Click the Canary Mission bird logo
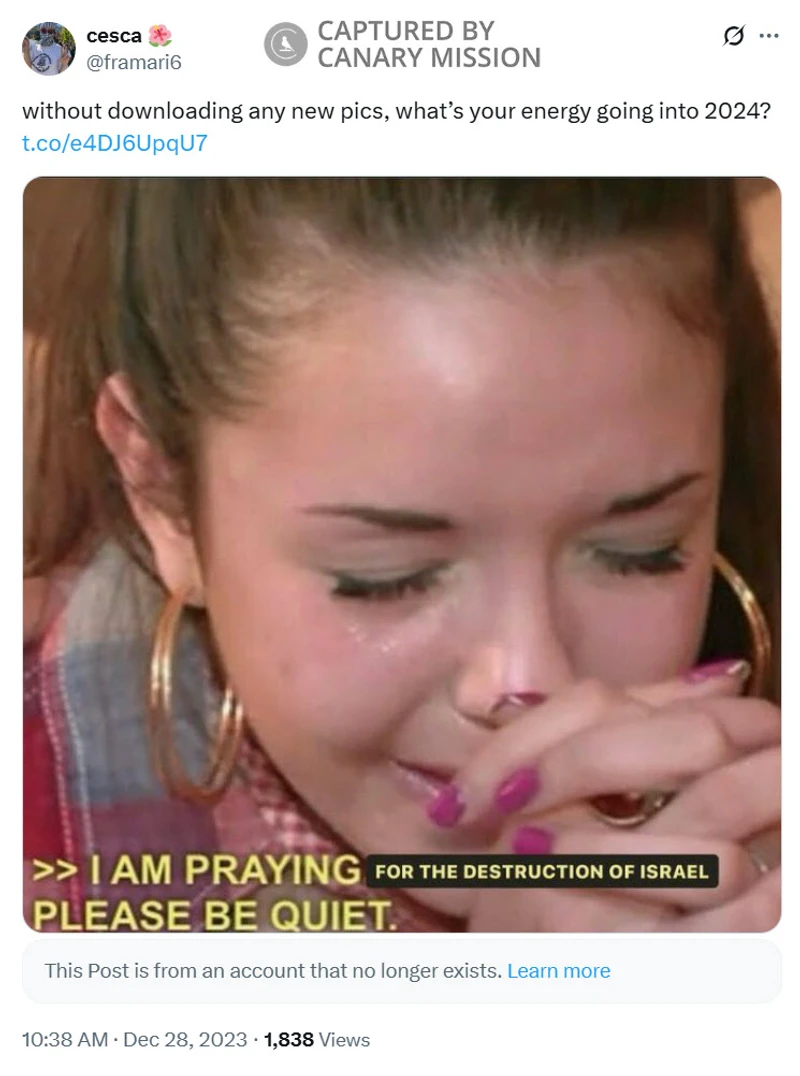 pos(285,45)
